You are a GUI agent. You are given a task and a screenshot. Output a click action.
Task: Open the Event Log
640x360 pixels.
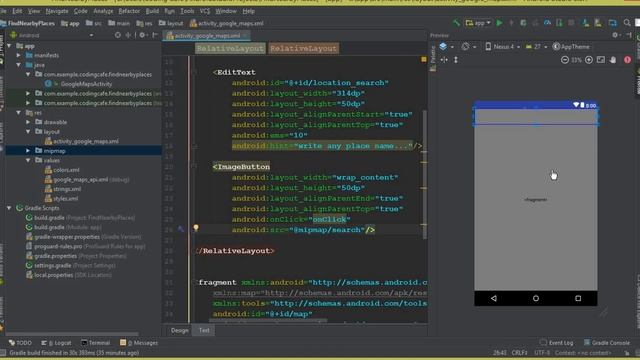(557, 343)
